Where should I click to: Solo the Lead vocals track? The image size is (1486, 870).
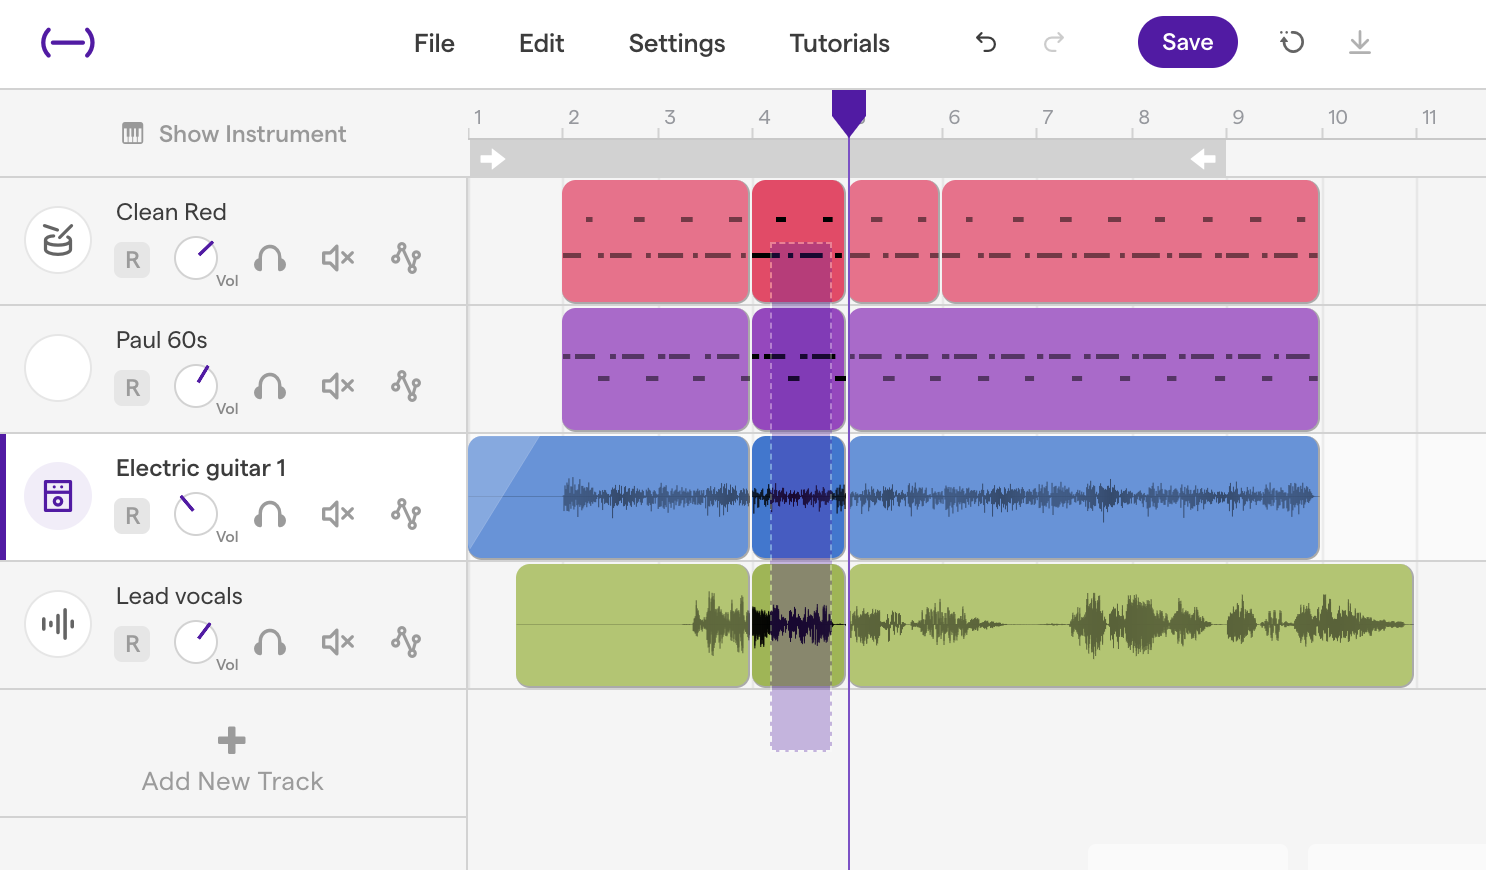pos(270,643)
